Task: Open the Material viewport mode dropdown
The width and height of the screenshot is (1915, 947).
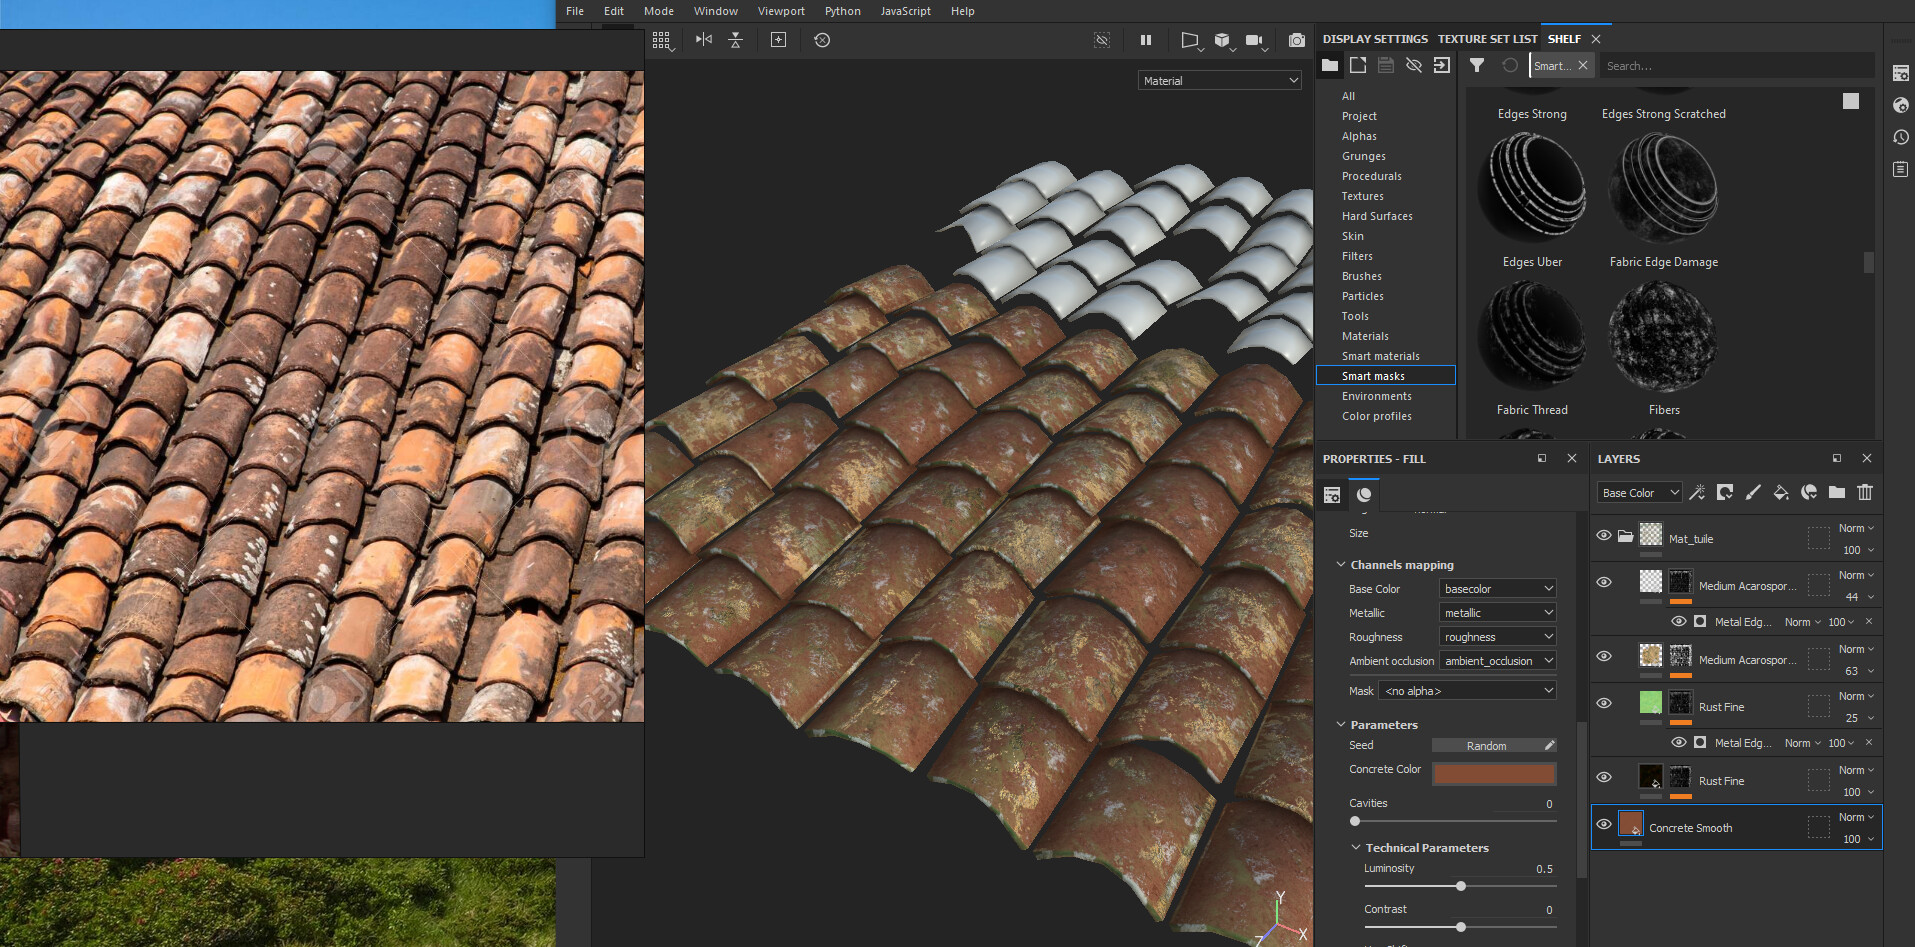Action: 1220,81
